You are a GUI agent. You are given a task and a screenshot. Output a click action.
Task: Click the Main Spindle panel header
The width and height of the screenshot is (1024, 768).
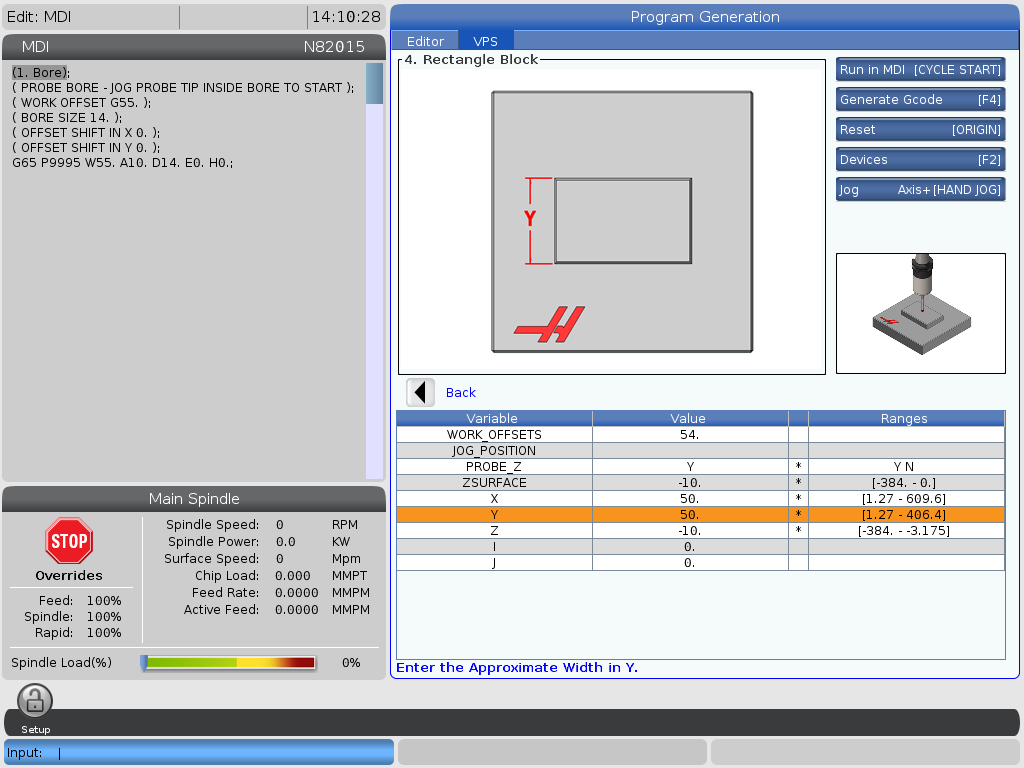pos(194,499)
